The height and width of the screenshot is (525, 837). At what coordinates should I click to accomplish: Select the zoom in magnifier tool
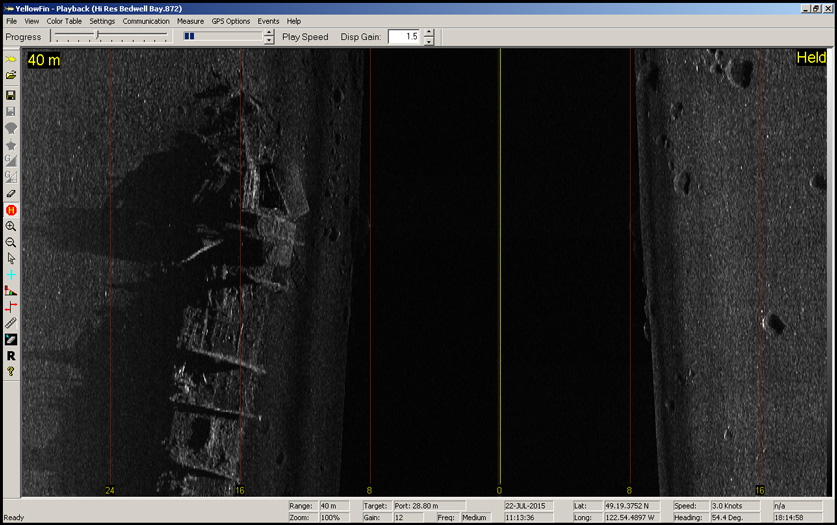coord(11,227)
